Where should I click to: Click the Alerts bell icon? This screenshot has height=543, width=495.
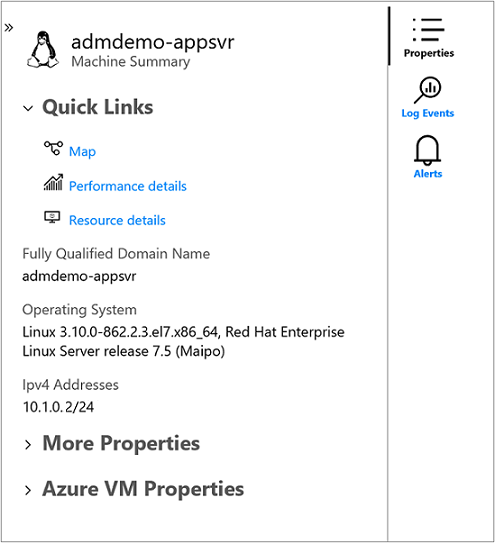[427, 150]
